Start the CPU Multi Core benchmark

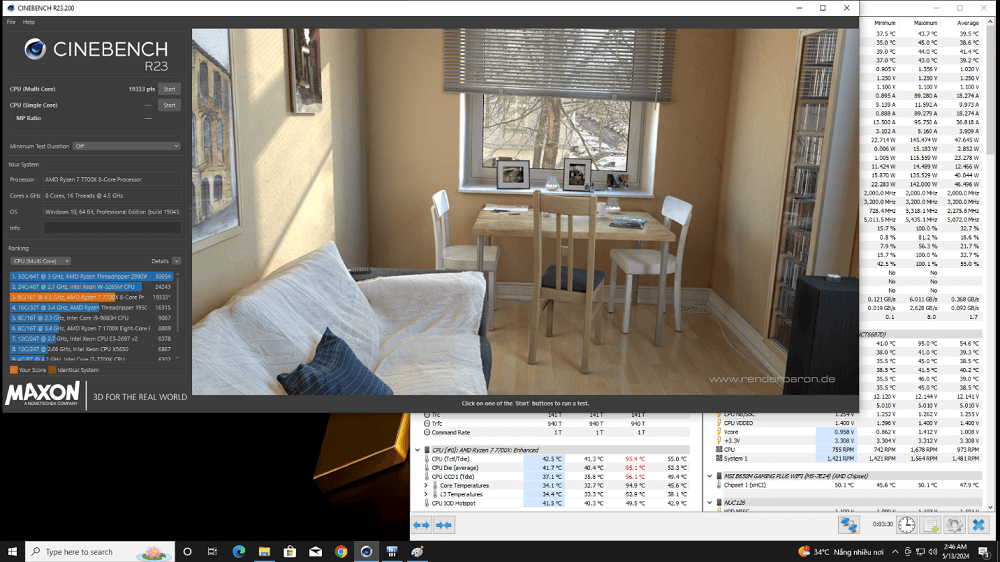169,89
